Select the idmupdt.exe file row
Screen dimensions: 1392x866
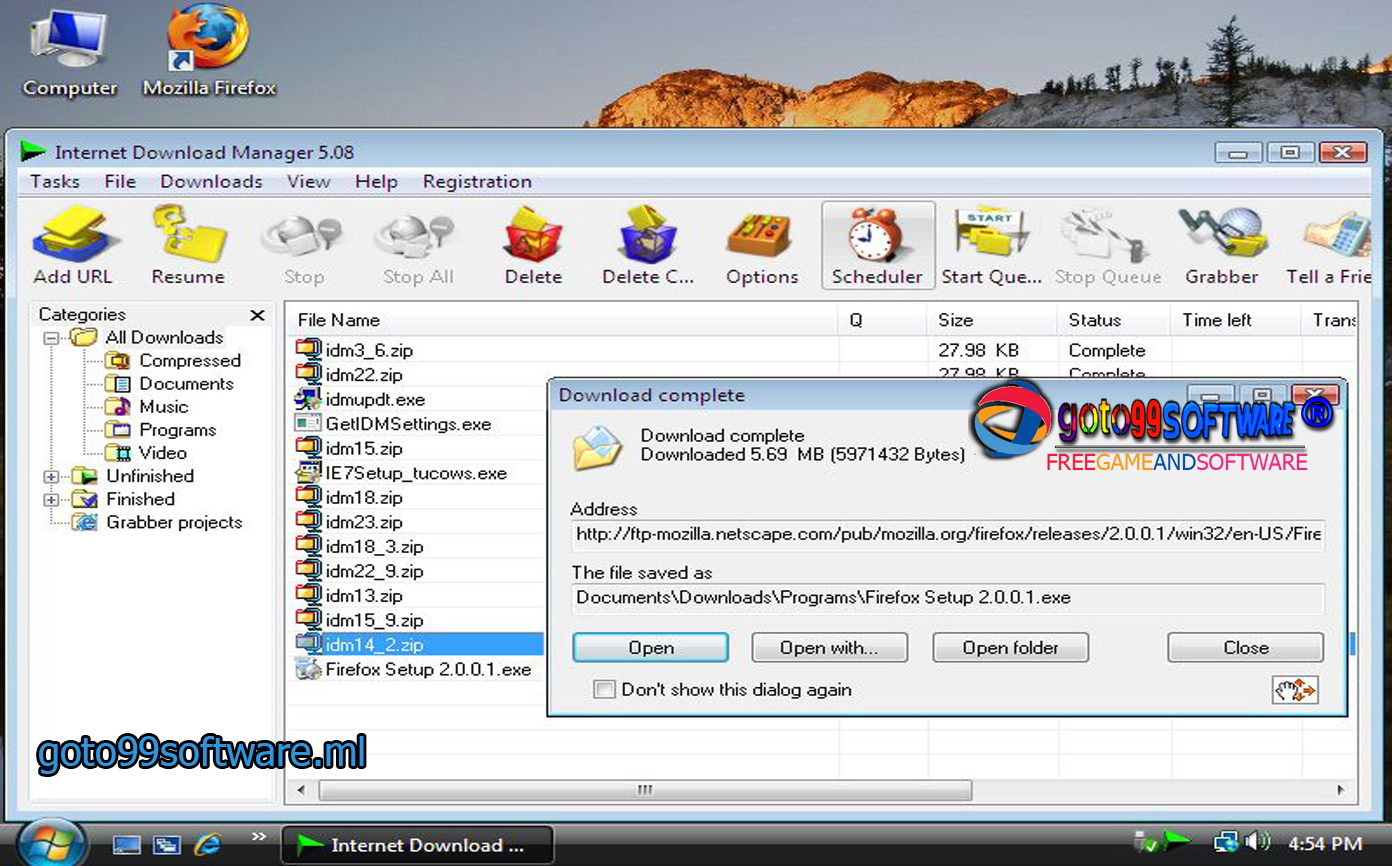pyautogui.click(x=361, y=399)
